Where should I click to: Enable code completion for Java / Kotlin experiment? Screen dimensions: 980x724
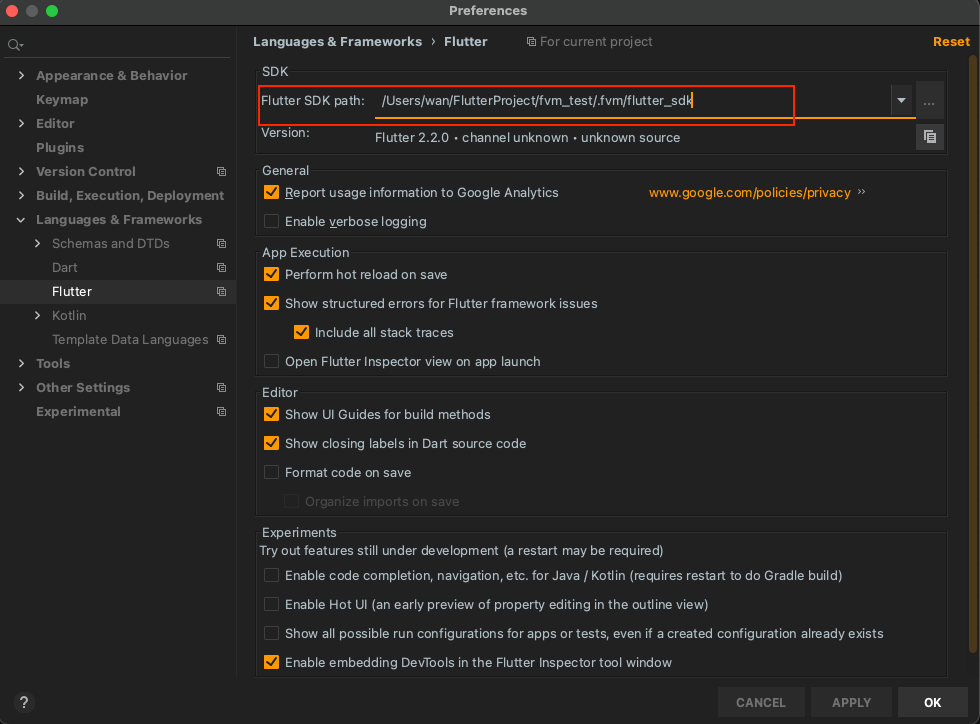271,575
